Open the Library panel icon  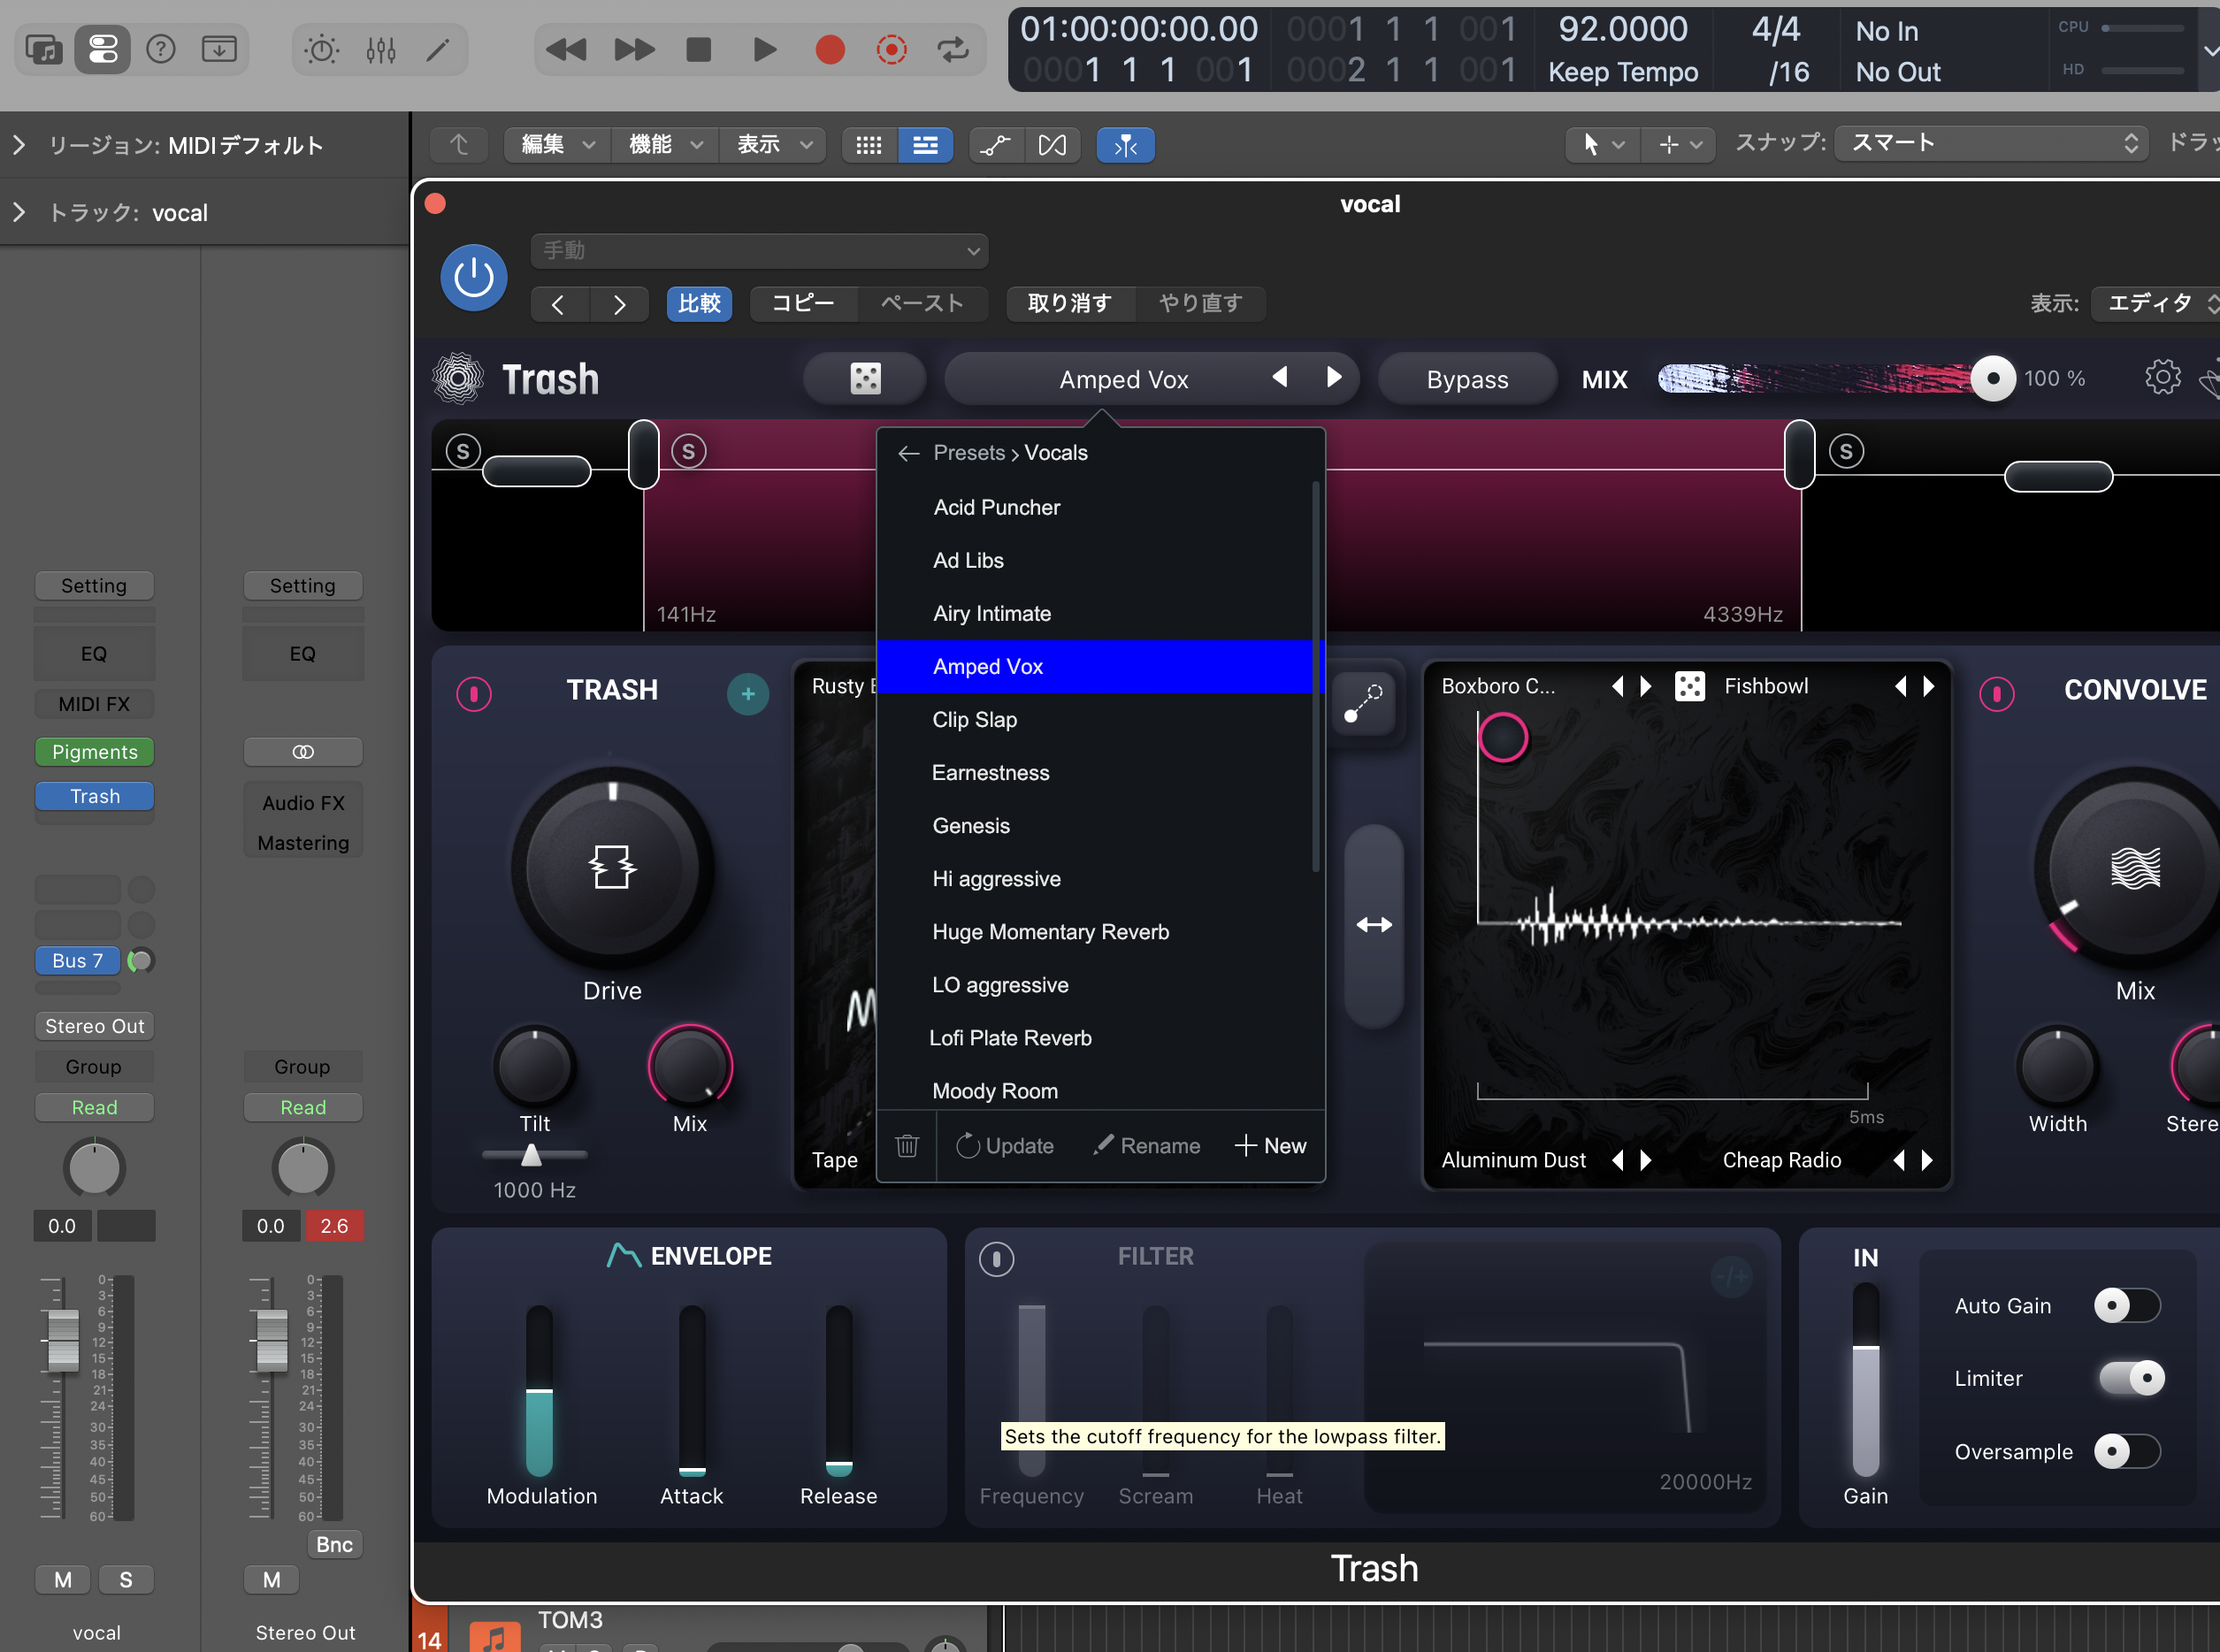(44, 49)
